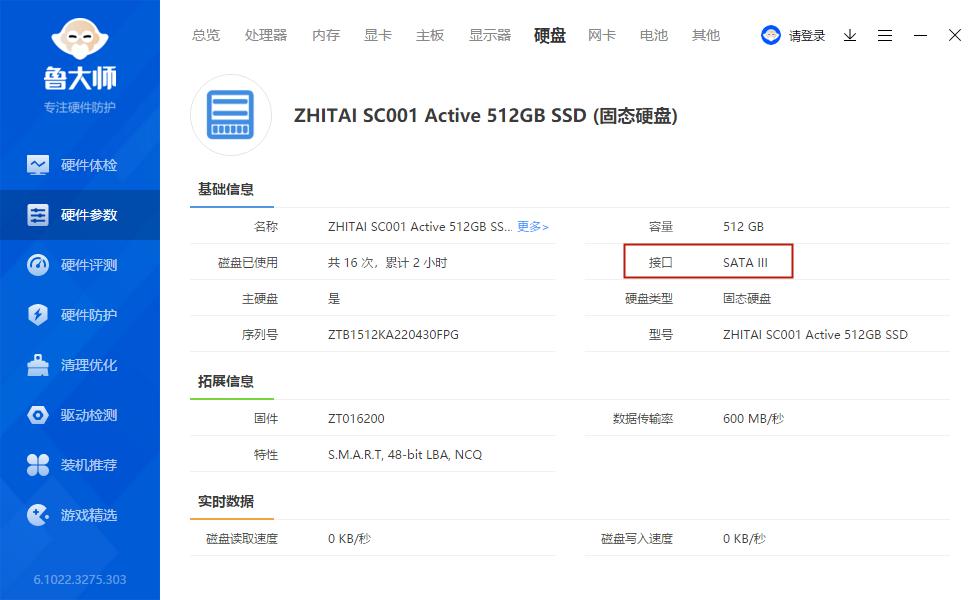The height and width of the screenshot is (600, 980).
Task: Click the blue SSD drive thumbnail
Action: tap(231, 115)
